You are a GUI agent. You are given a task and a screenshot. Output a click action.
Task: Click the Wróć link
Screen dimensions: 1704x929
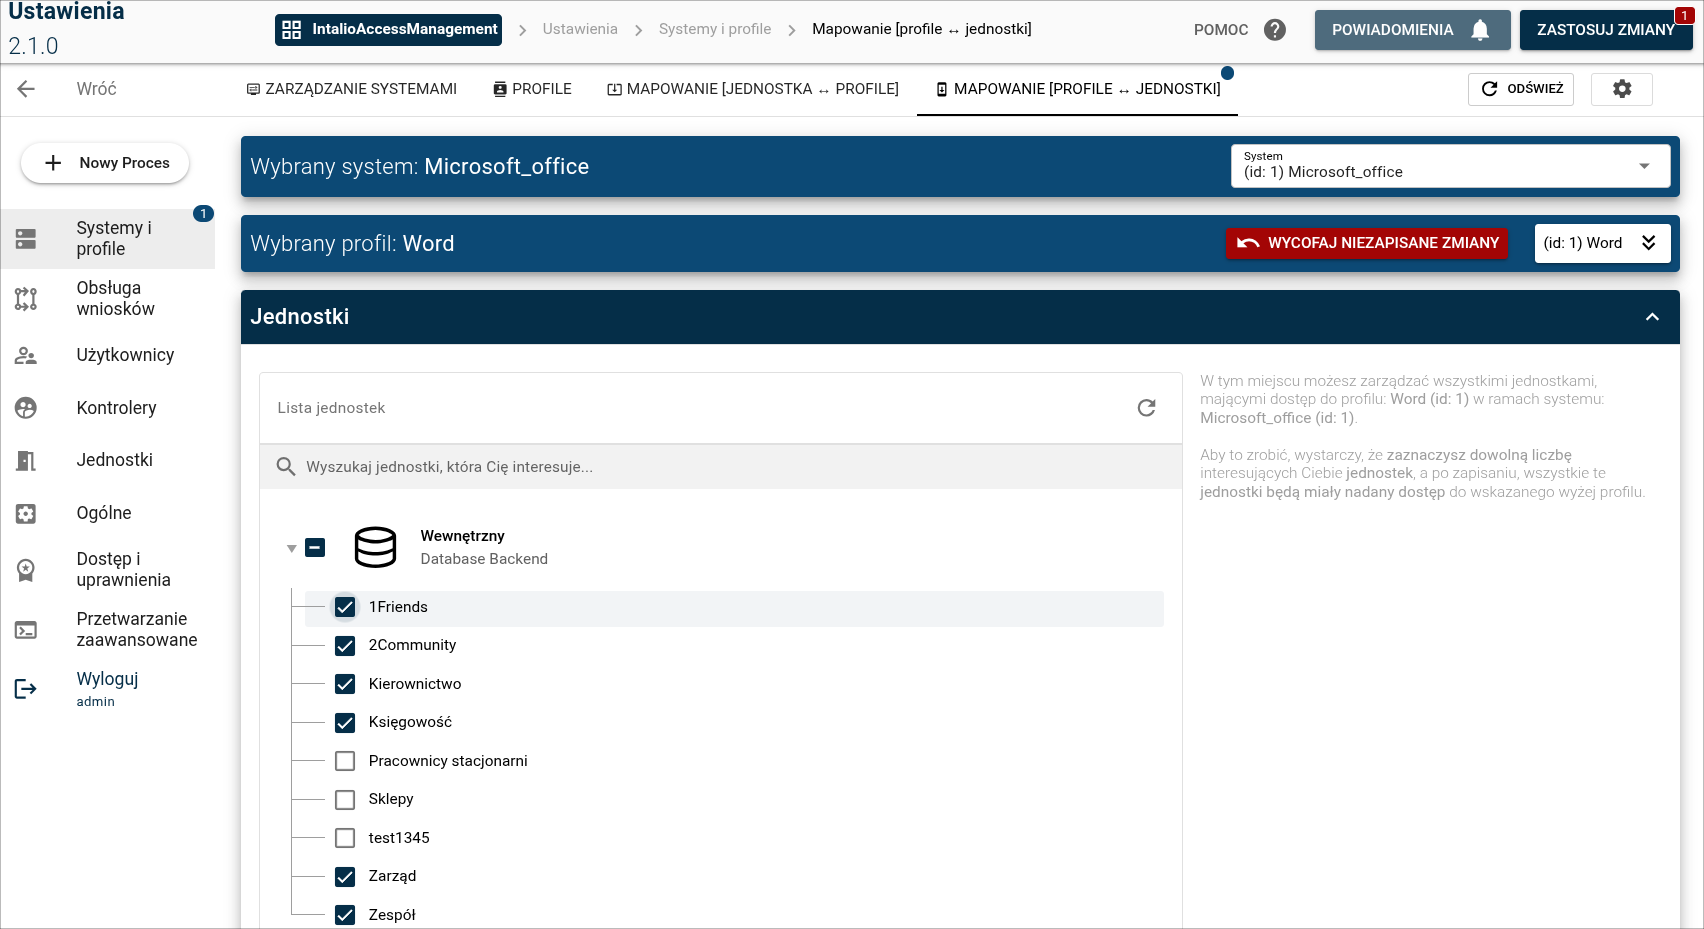click(x=96, y=89)
